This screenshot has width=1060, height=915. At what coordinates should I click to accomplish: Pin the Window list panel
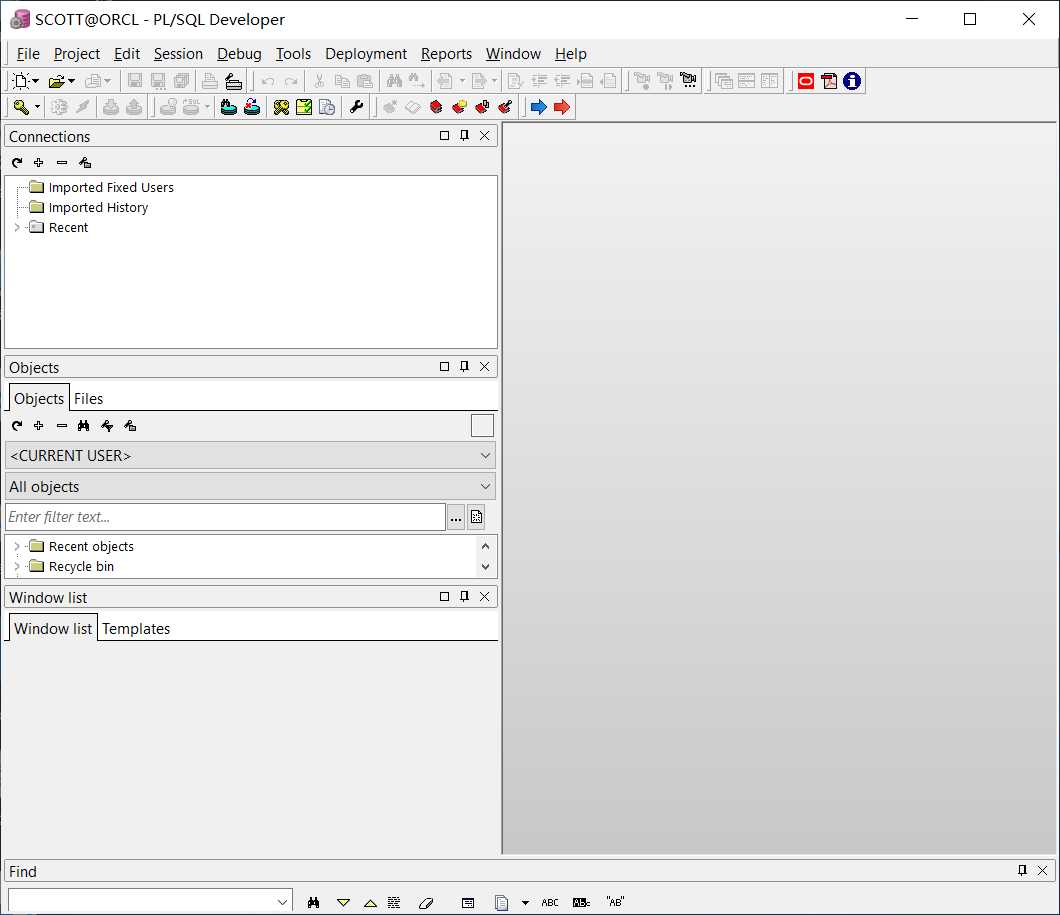coord(464,596)
